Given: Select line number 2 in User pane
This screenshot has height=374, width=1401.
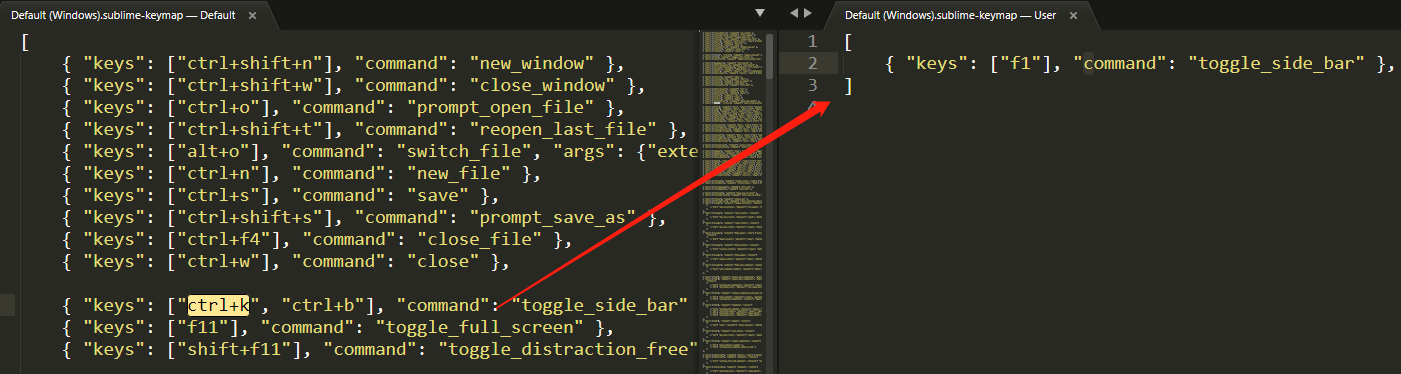Looking at the screenshot, I should 812,64.
